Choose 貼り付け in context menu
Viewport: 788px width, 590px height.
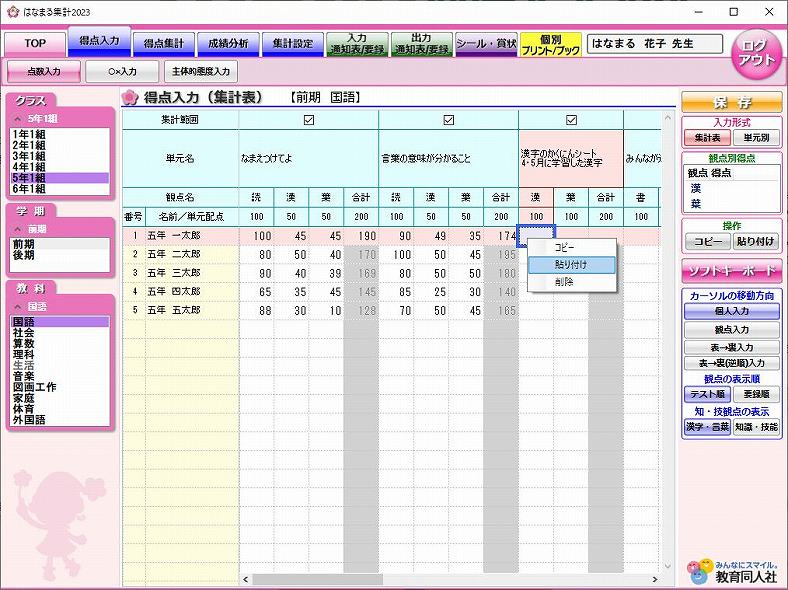pos(572,265)
